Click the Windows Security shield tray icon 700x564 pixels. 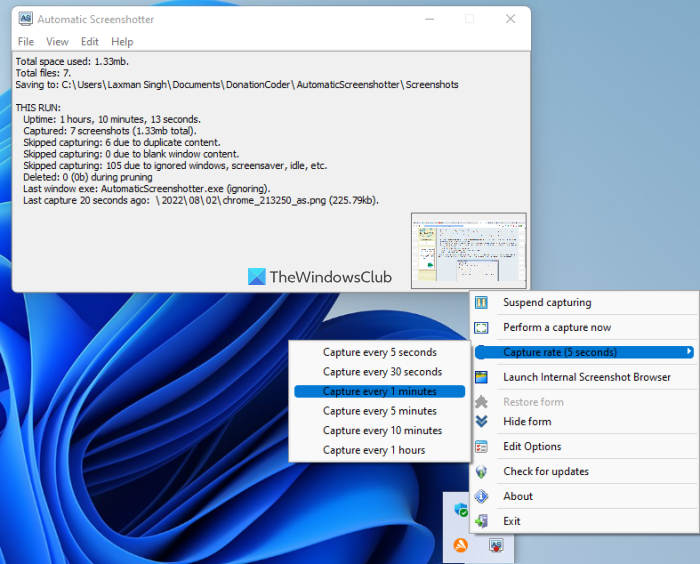461,510
